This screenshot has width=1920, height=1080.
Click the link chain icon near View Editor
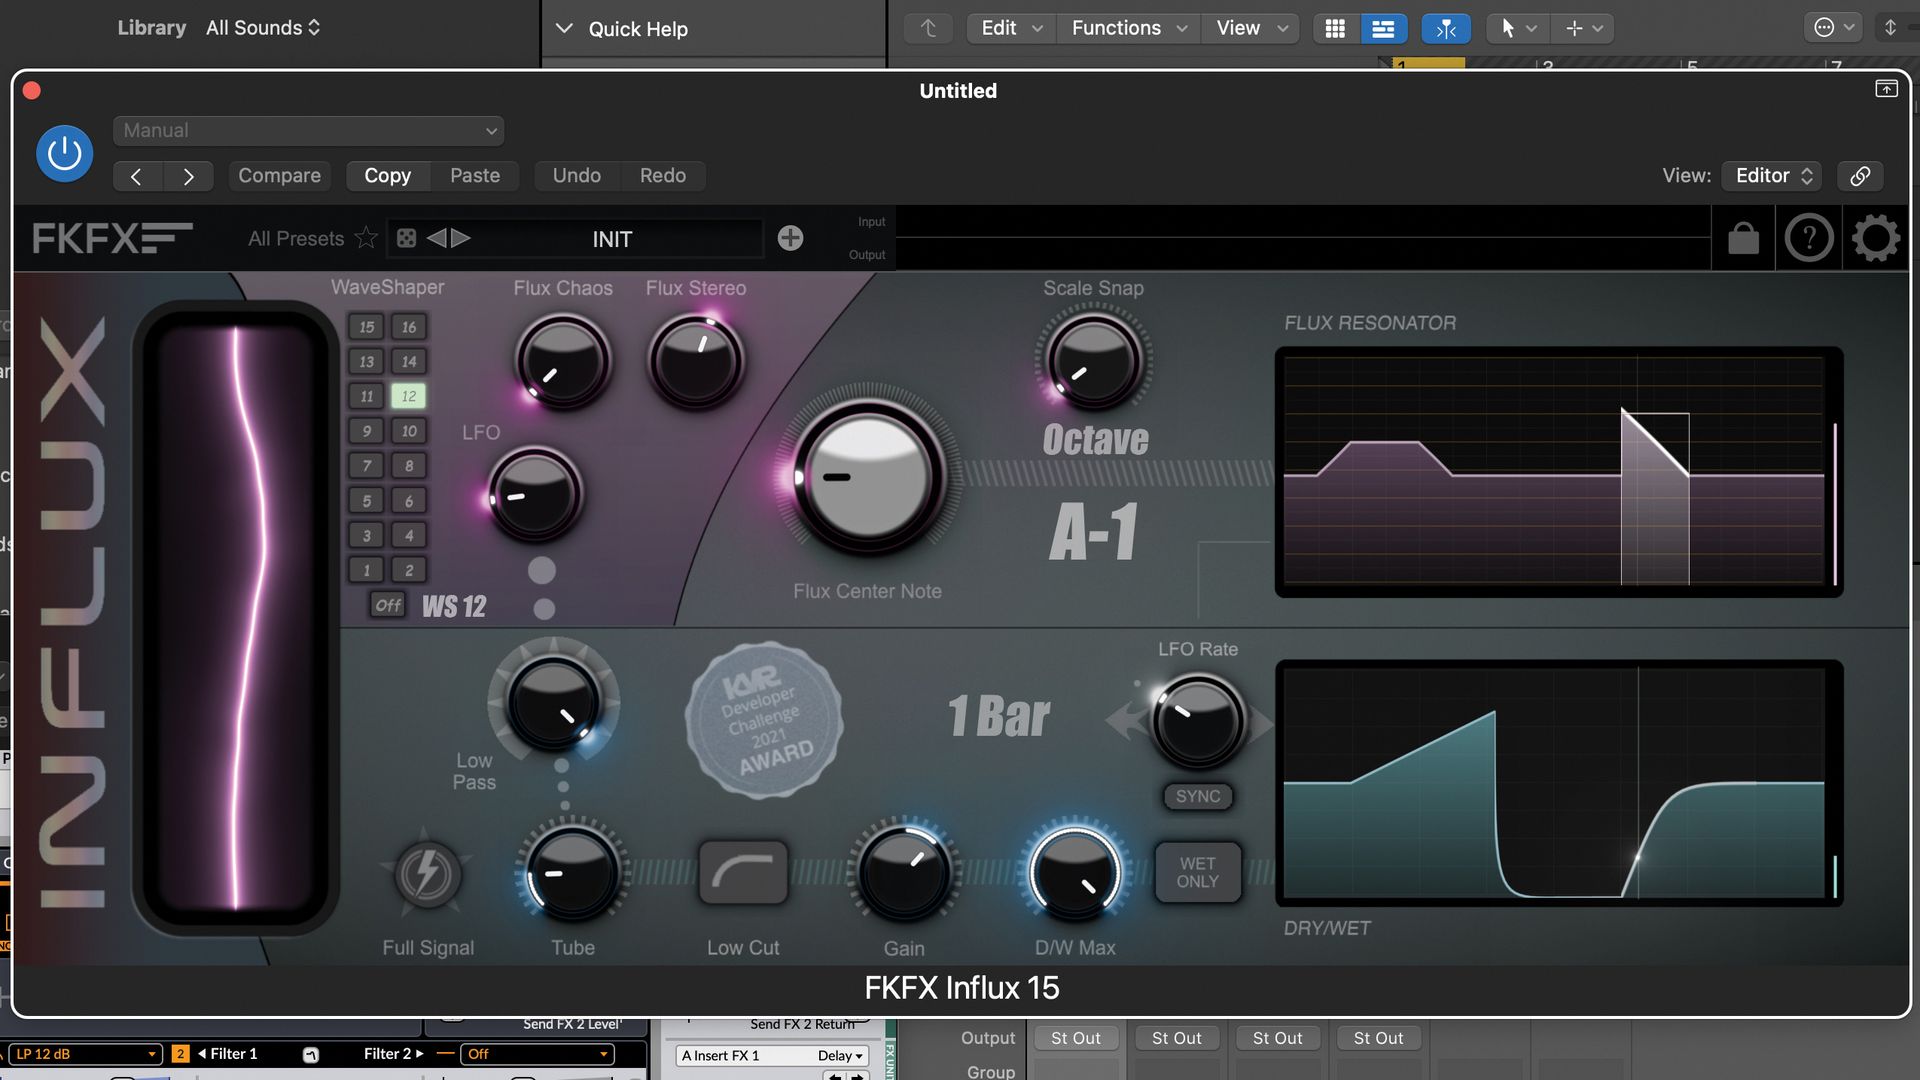pyautogui.click(x=1860, y=175)
